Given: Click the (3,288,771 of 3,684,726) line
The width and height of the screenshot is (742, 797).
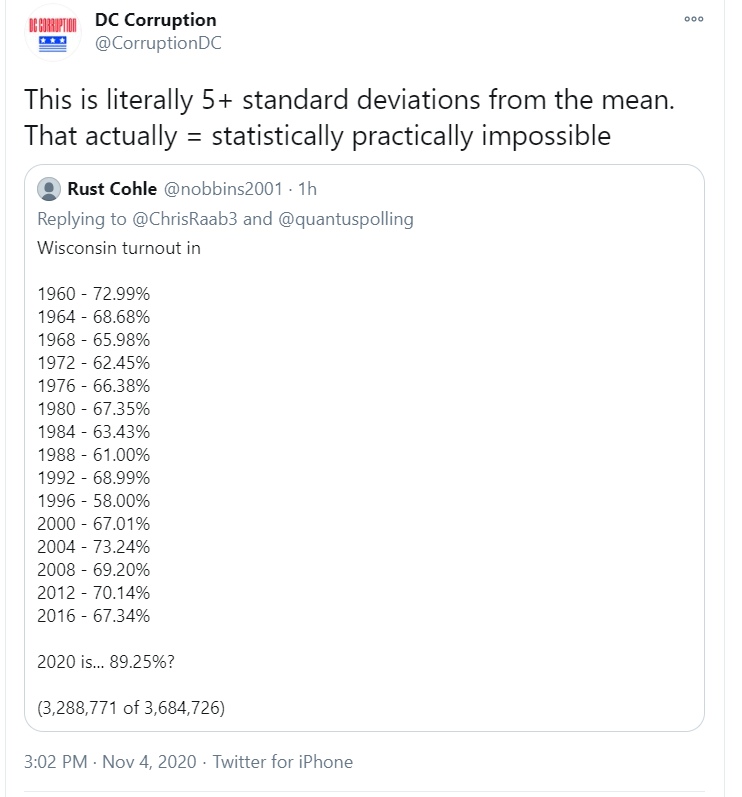Looking at the screenshot, I should tap(131, 708).
